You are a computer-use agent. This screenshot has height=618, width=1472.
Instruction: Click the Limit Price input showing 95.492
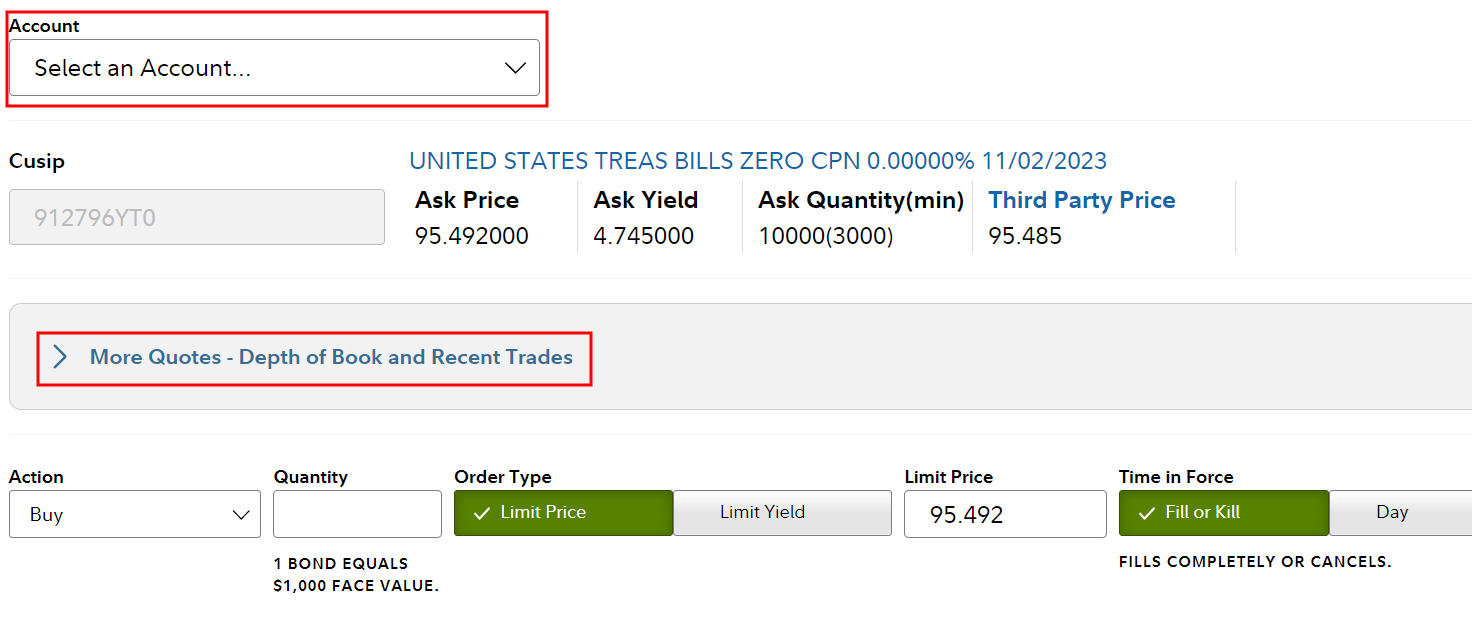[1004, 514]
